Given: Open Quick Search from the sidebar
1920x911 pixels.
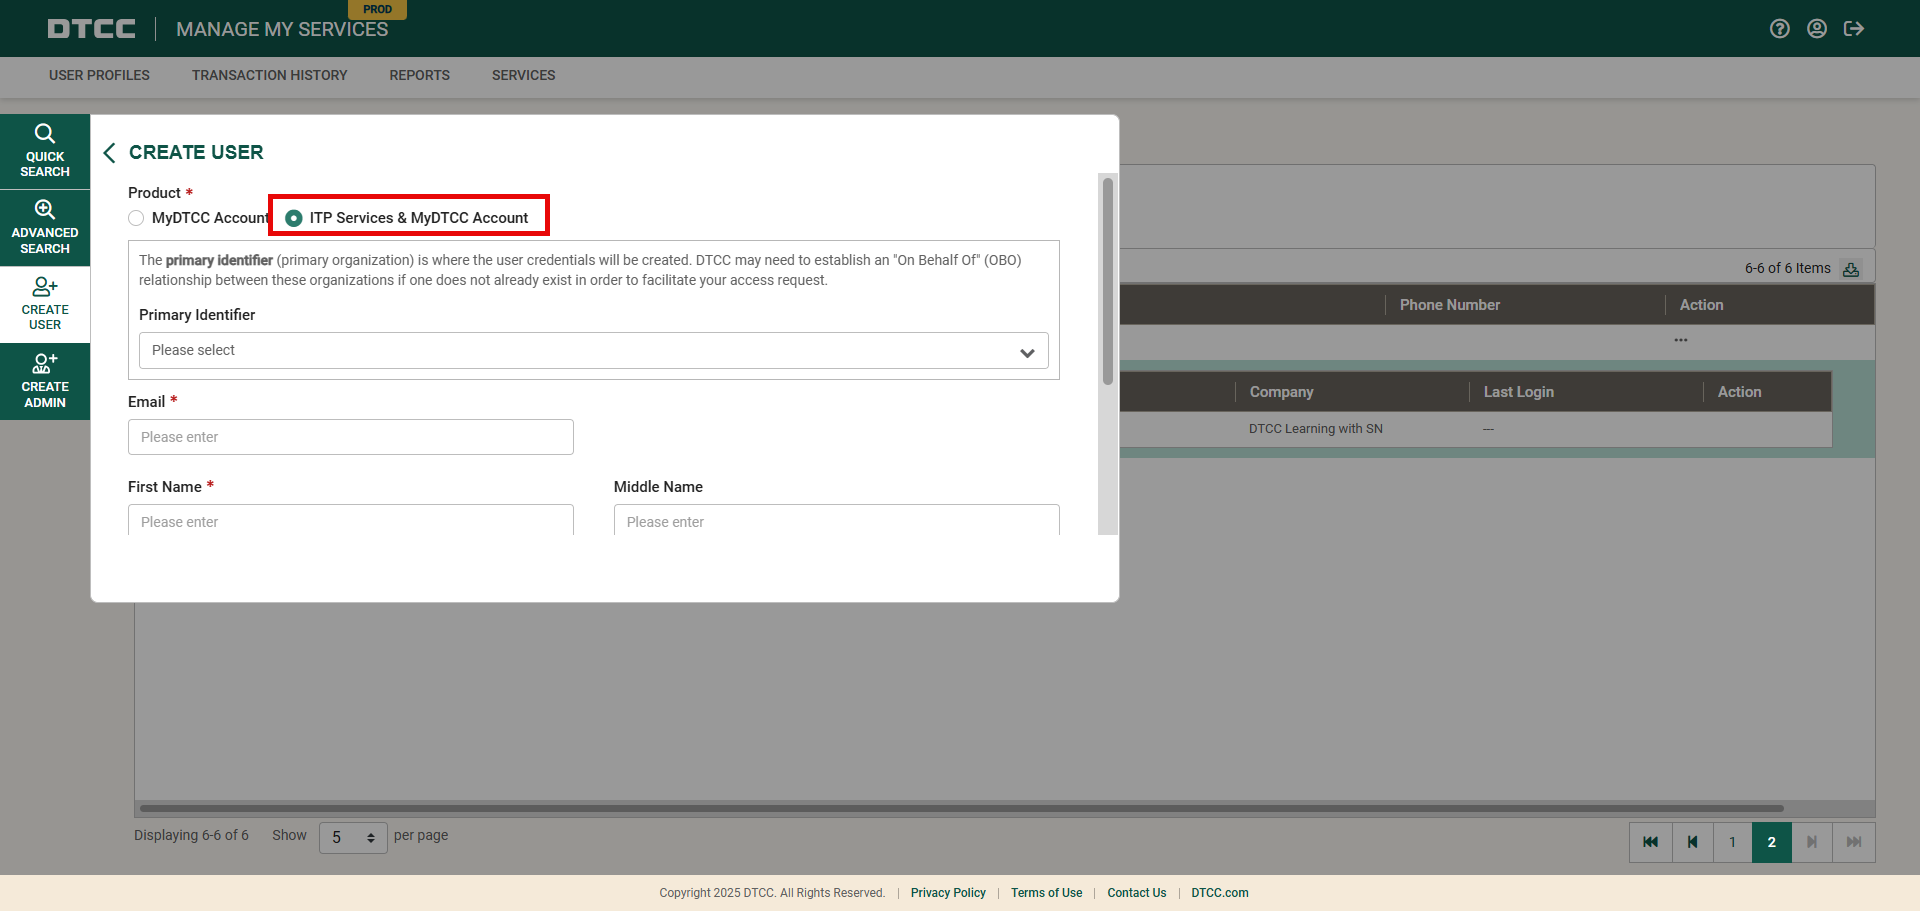Looking at the screenshot, I should click(45, 151).
